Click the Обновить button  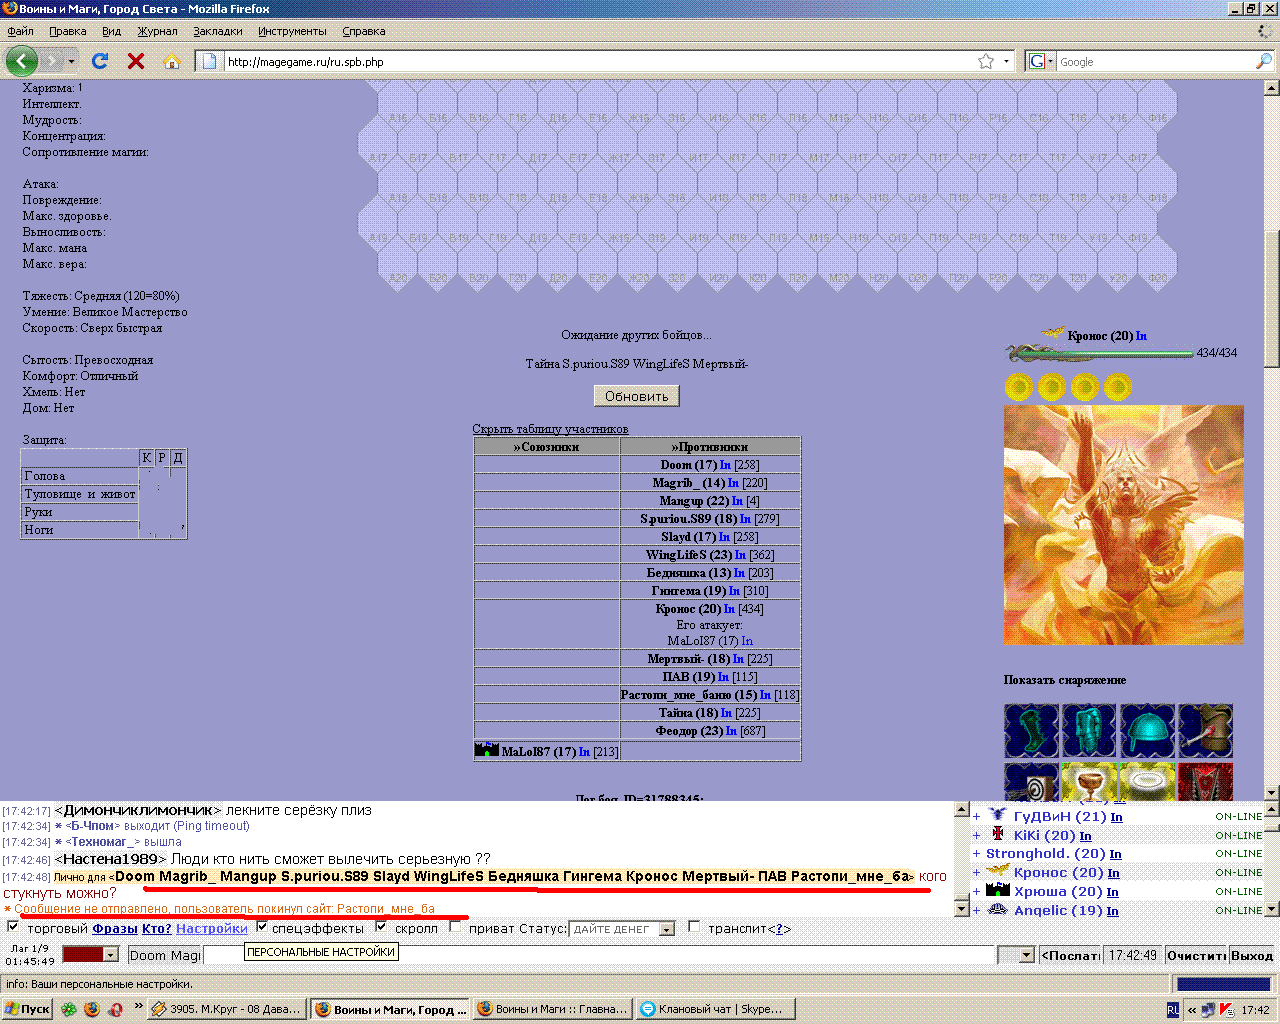pos(637,396)
